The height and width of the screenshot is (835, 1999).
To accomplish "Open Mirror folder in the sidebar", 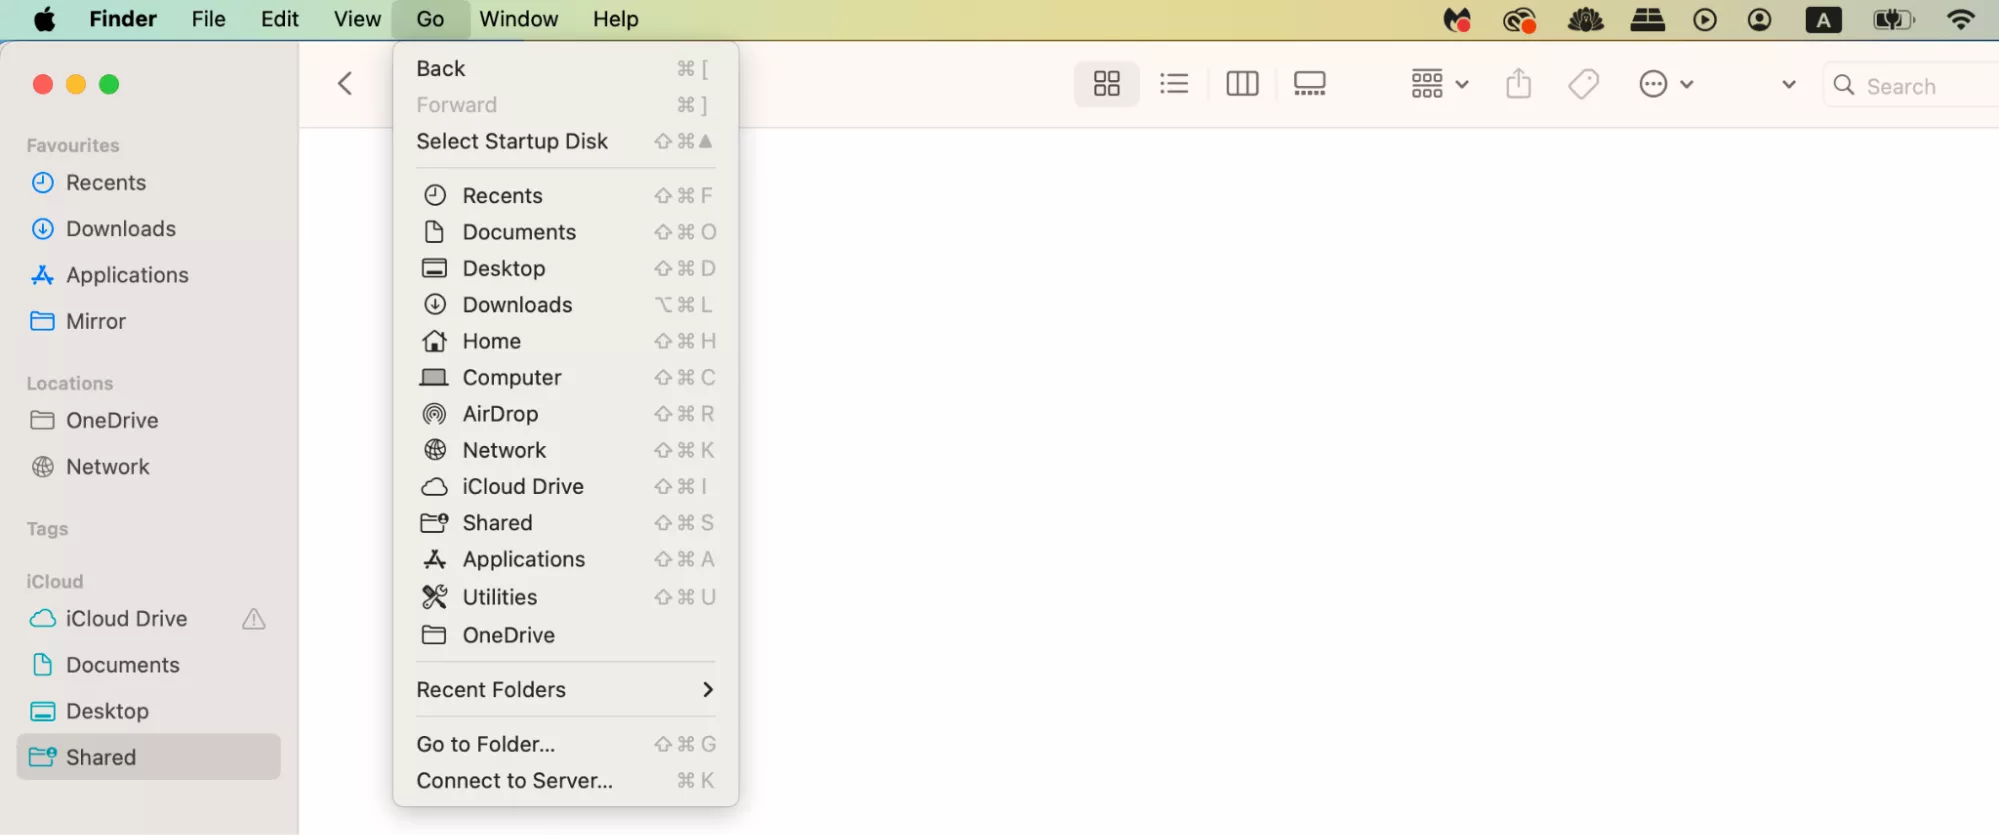I will pos(95,321).
